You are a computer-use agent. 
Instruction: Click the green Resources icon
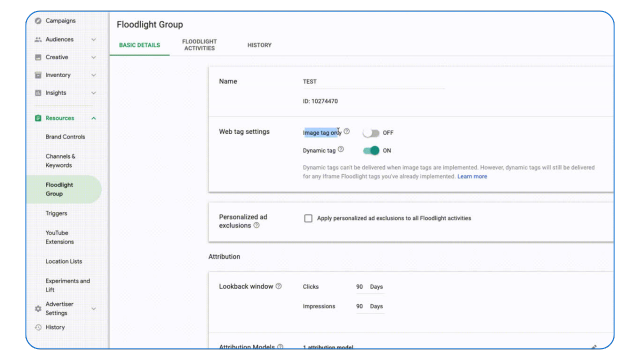(38, 118)
